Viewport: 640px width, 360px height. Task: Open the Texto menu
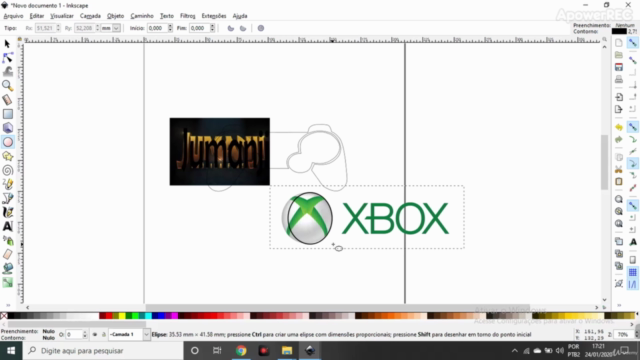coord(167,16)
